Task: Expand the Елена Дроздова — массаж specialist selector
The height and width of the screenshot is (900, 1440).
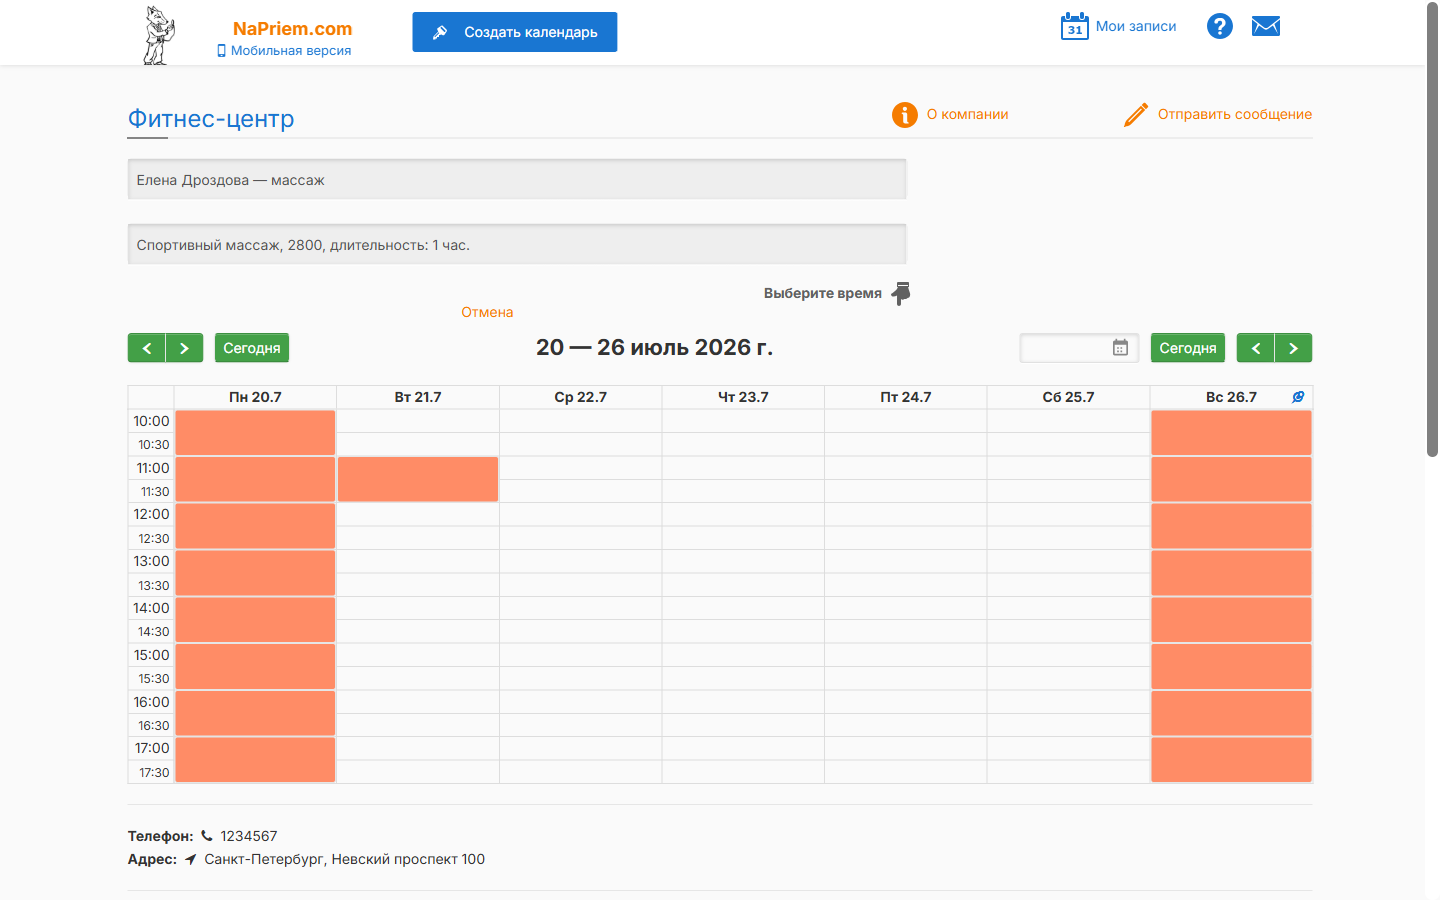Action: click(x=517, y=180)
